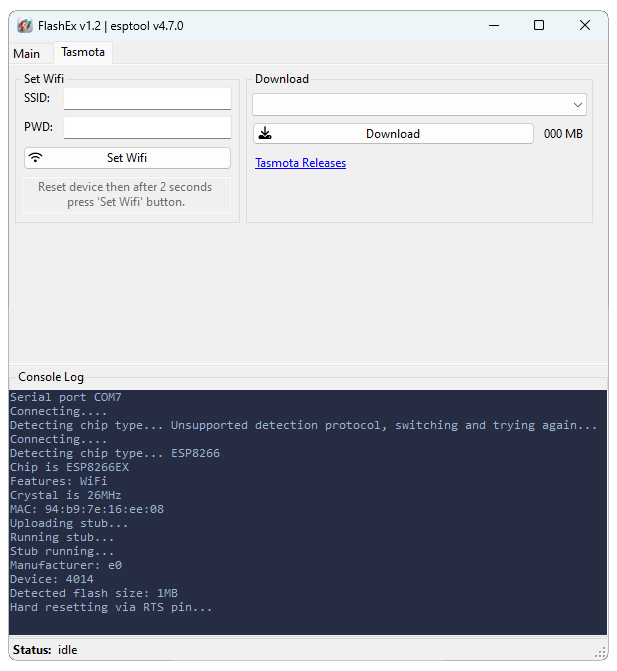Image resolution: width=617 pixels, height=671 pixels.
Task: Click the download arrow icon
Action: (x=265, y=134)
